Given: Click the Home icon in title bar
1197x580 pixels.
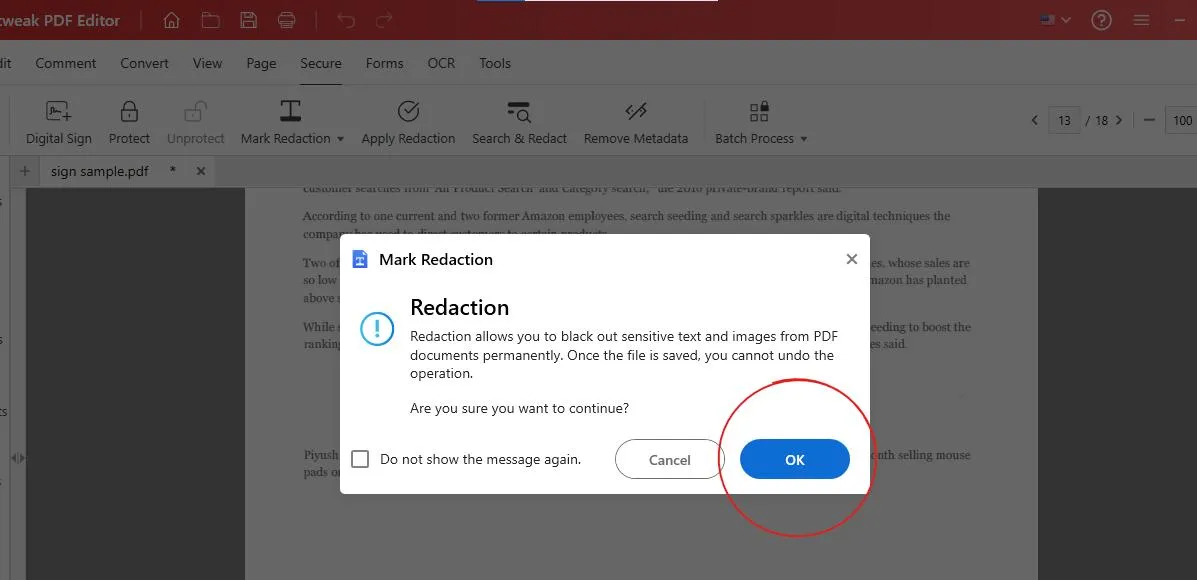Looking at the screenshot, I should click(172, 20).
